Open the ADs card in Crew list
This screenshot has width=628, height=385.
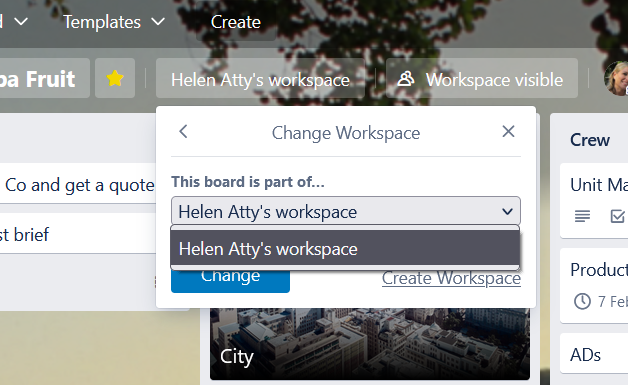pyautogui.click(x=594, y=355)
